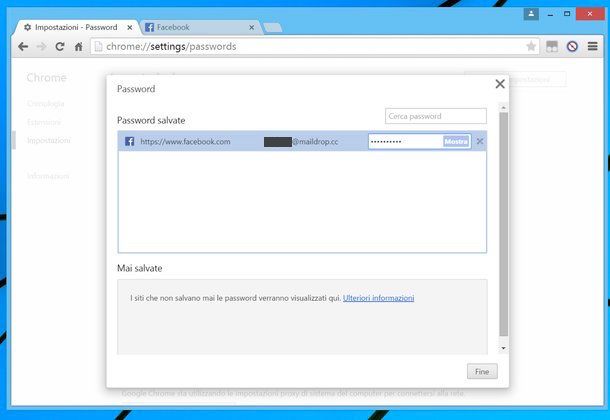The image size is (610, 420).
Task: Click the Mai salvate heading
Action: [139, 268]
